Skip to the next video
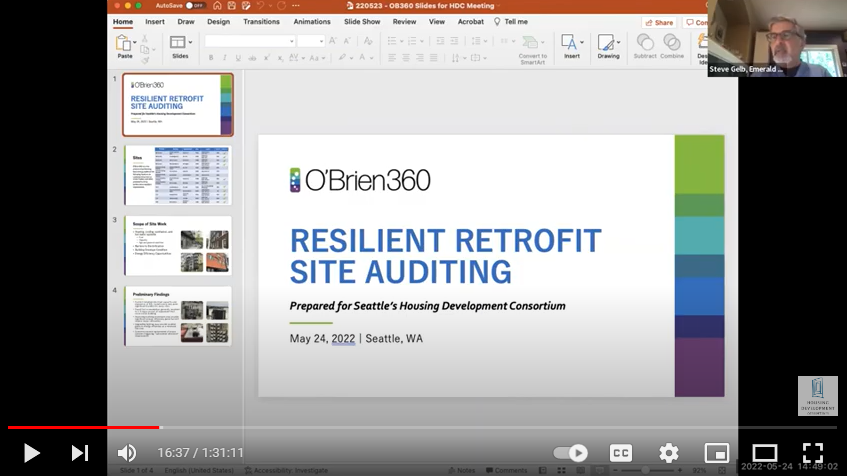The image size is (847, 476). coord(80,453)
